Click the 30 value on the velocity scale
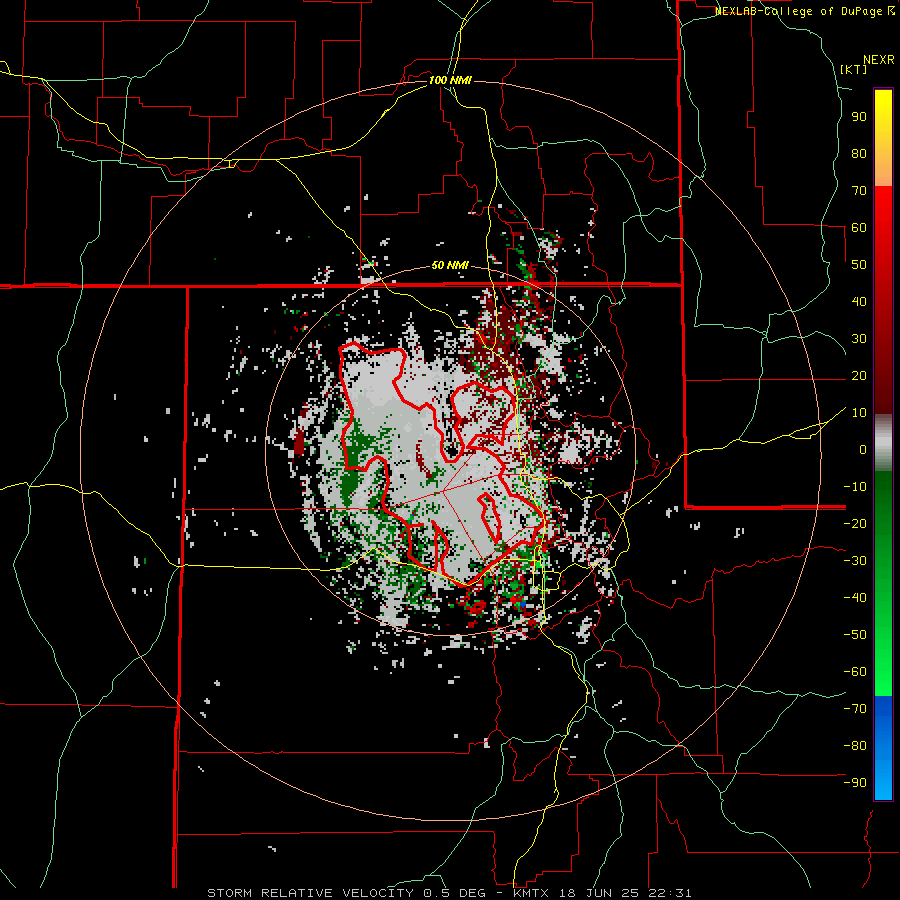The height and width of the screenshot is (900, 900). click(859, 339)
